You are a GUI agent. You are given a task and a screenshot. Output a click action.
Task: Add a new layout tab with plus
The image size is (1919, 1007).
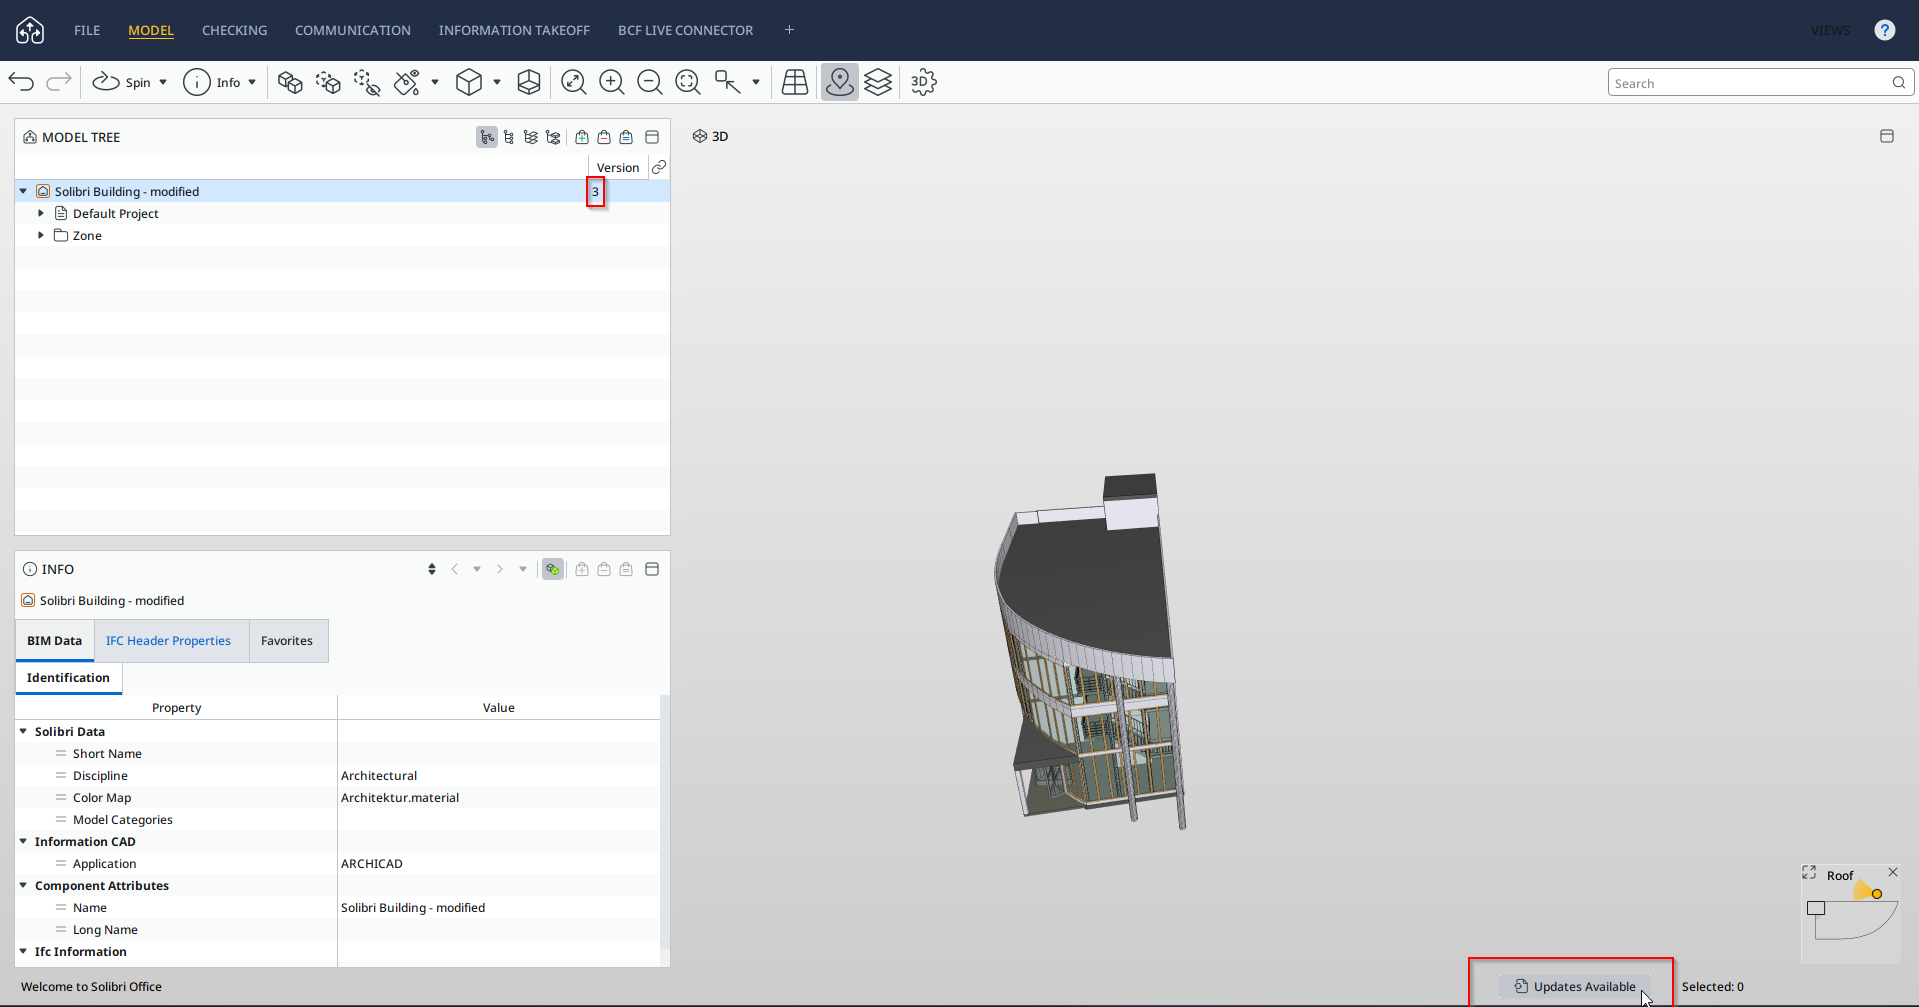point(789,30)
